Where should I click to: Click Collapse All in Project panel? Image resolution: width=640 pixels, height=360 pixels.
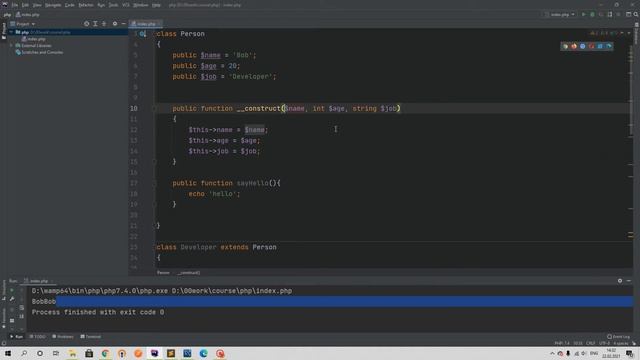104,24
